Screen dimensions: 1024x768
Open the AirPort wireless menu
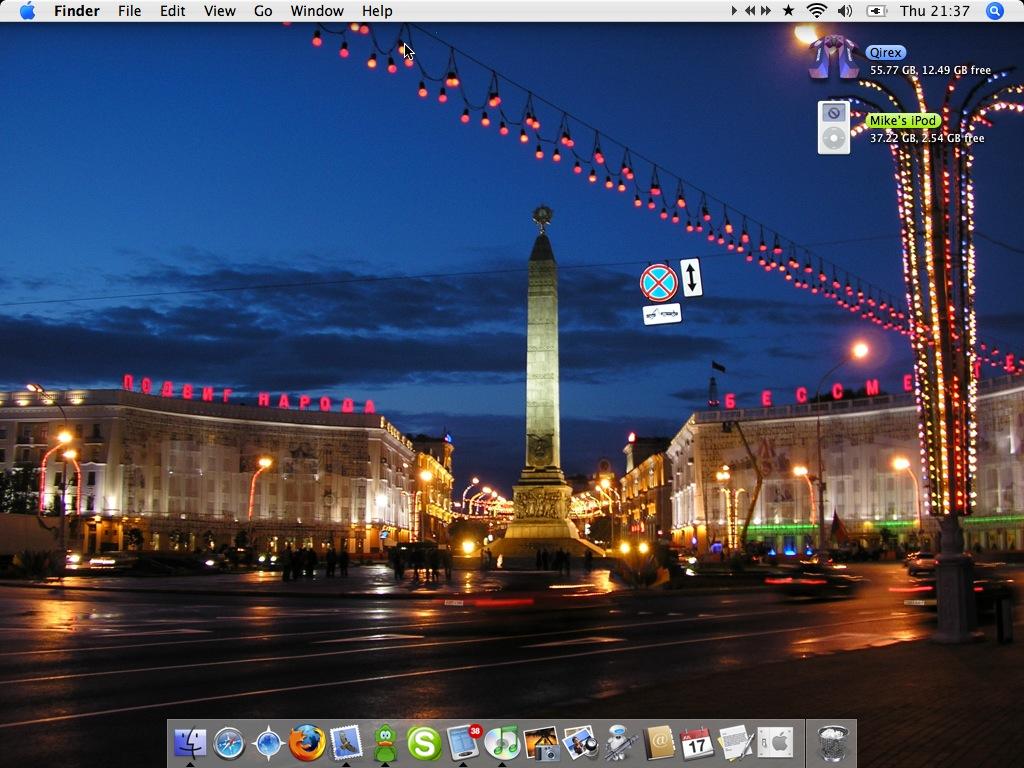coord(817,11)
